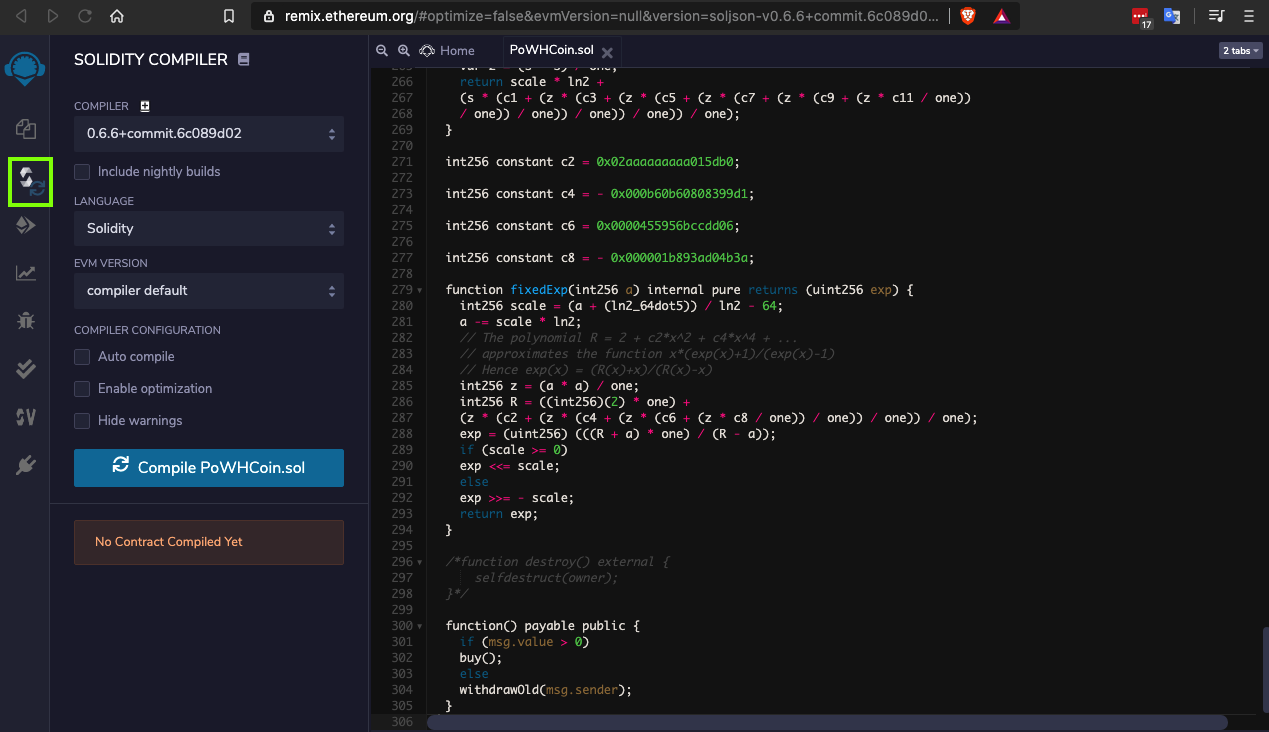Viewport: 1269px width, 732px height.
Task: Open the EVM Version dropdown
Action: click(x=208, y=291)
